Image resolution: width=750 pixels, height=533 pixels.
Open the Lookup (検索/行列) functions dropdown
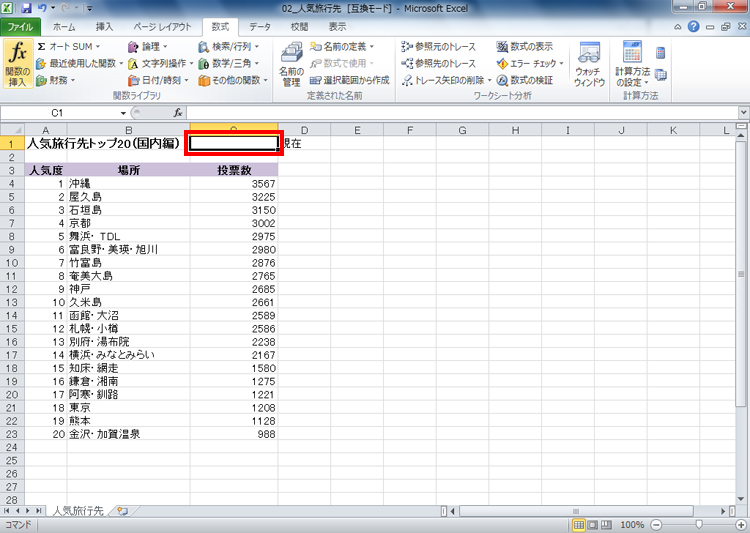click(229, 47)
